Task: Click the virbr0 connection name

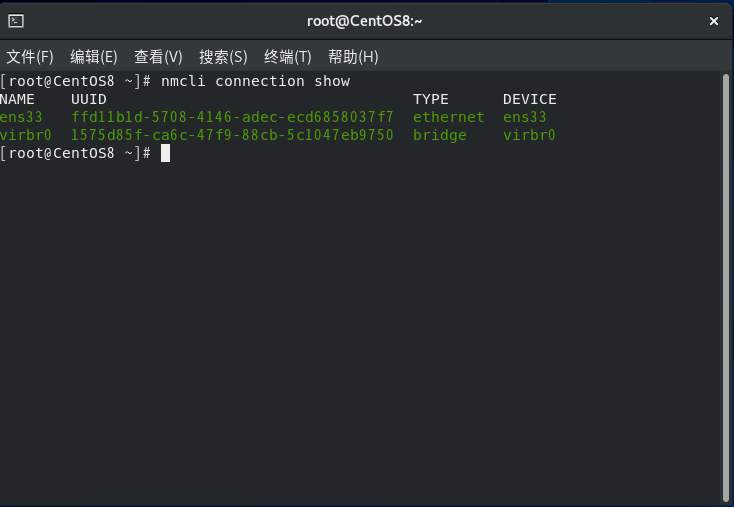Action: click(x=26, y=135)
